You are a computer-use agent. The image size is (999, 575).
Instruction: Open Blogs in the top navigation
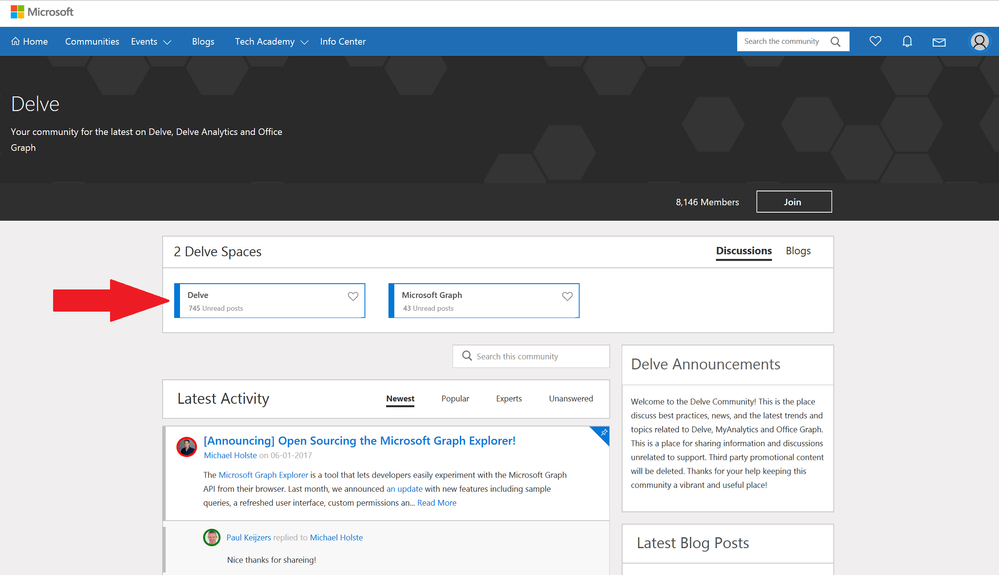(203, 41)
